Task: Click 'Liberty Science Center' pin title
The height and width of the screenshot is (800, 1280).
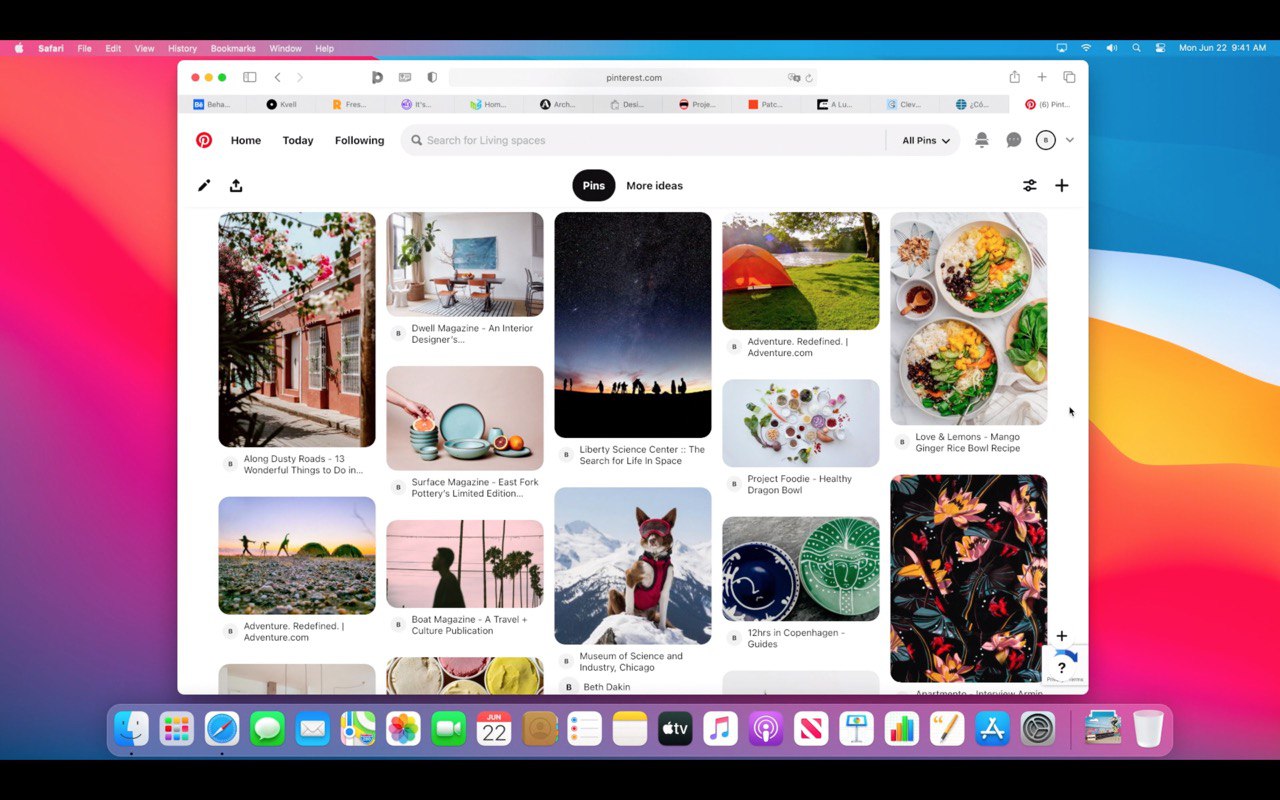Action: tap(642, 455)
